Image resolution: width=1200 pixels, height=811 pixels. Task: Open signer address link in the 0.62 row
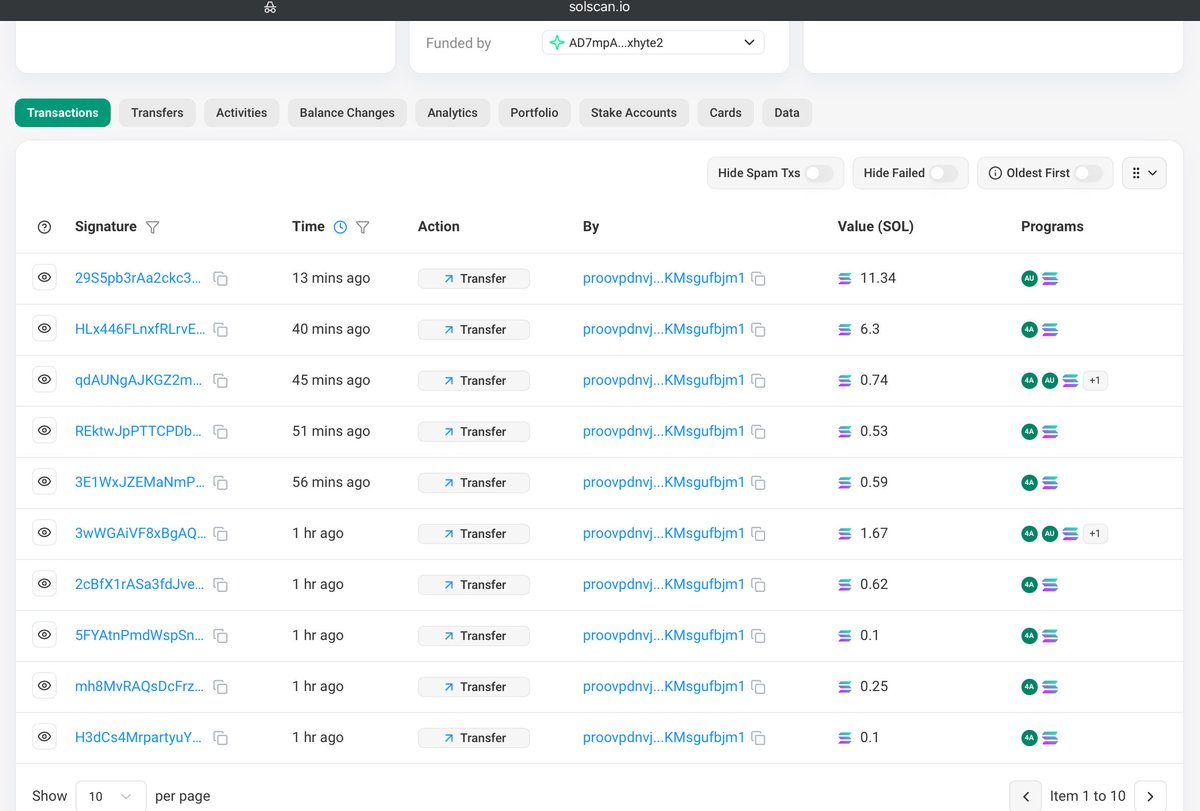click(664, 584)
